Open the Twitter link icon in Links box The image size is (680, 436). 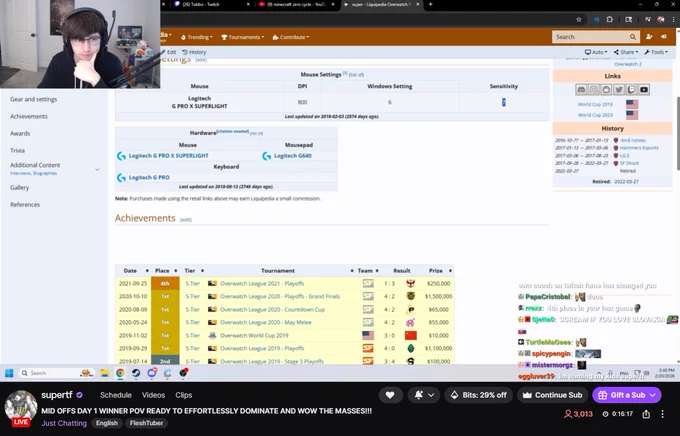(619, 90)
